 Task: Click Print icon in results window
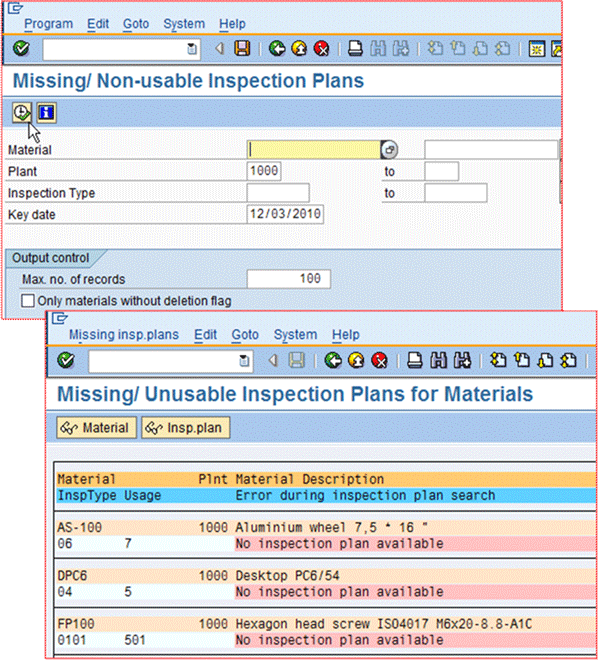tap(415, 361)
